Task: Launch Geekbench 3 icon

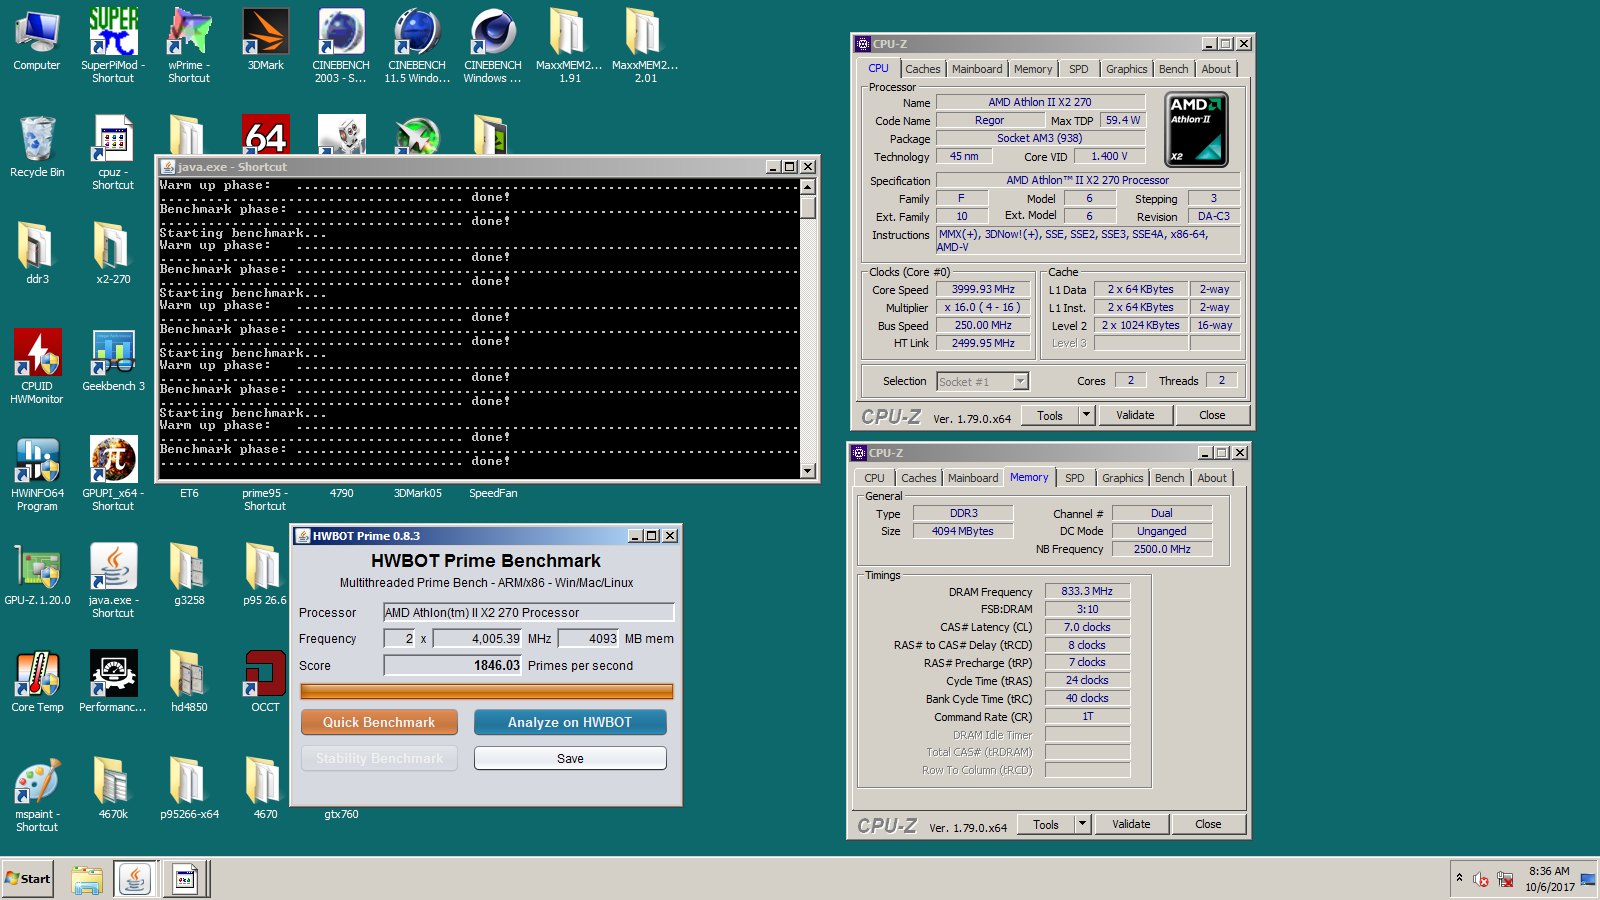Action: [113, 360]
